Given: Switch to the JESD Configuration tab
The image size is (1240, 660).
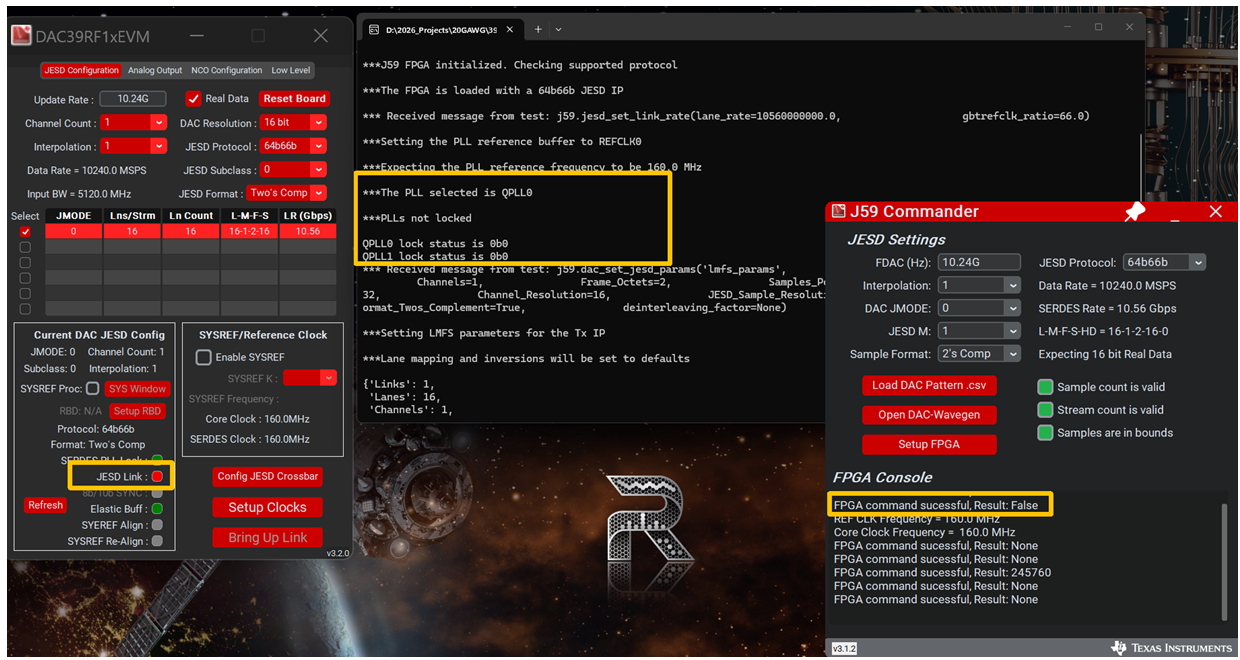Looking at the screenshot, I should click(81, 71).
